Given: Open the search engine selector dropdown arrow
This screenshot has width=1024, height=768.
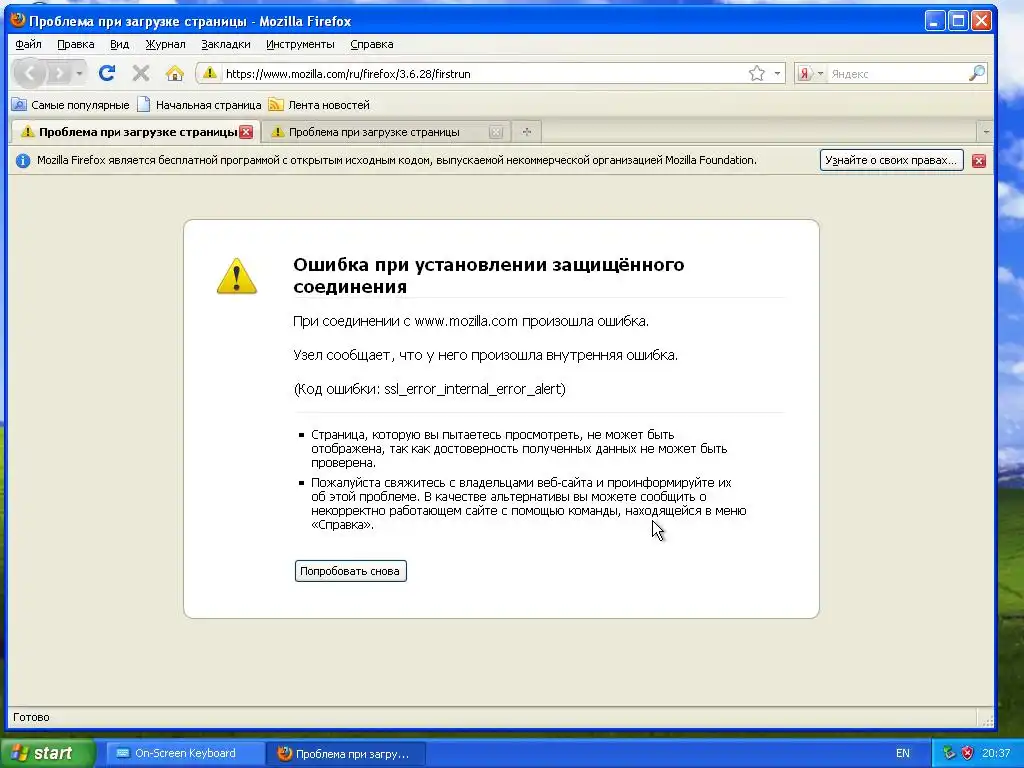Looking at the screenshot, I should 820,74.
